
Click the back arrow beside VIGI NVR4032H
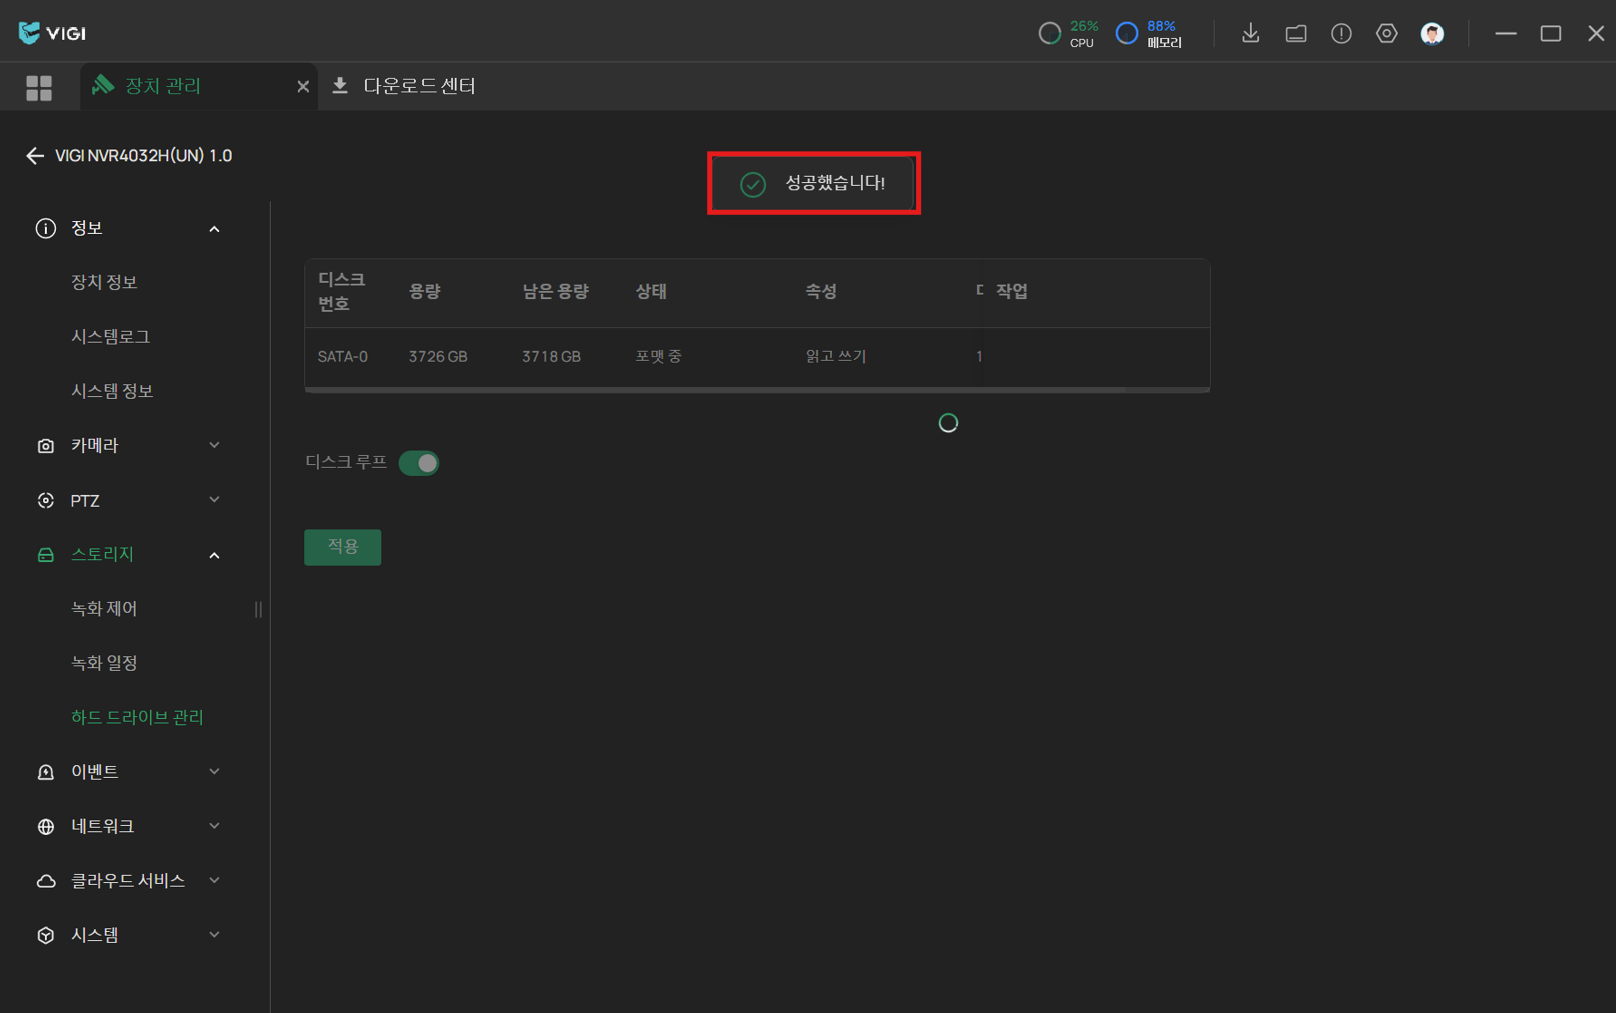35,156
